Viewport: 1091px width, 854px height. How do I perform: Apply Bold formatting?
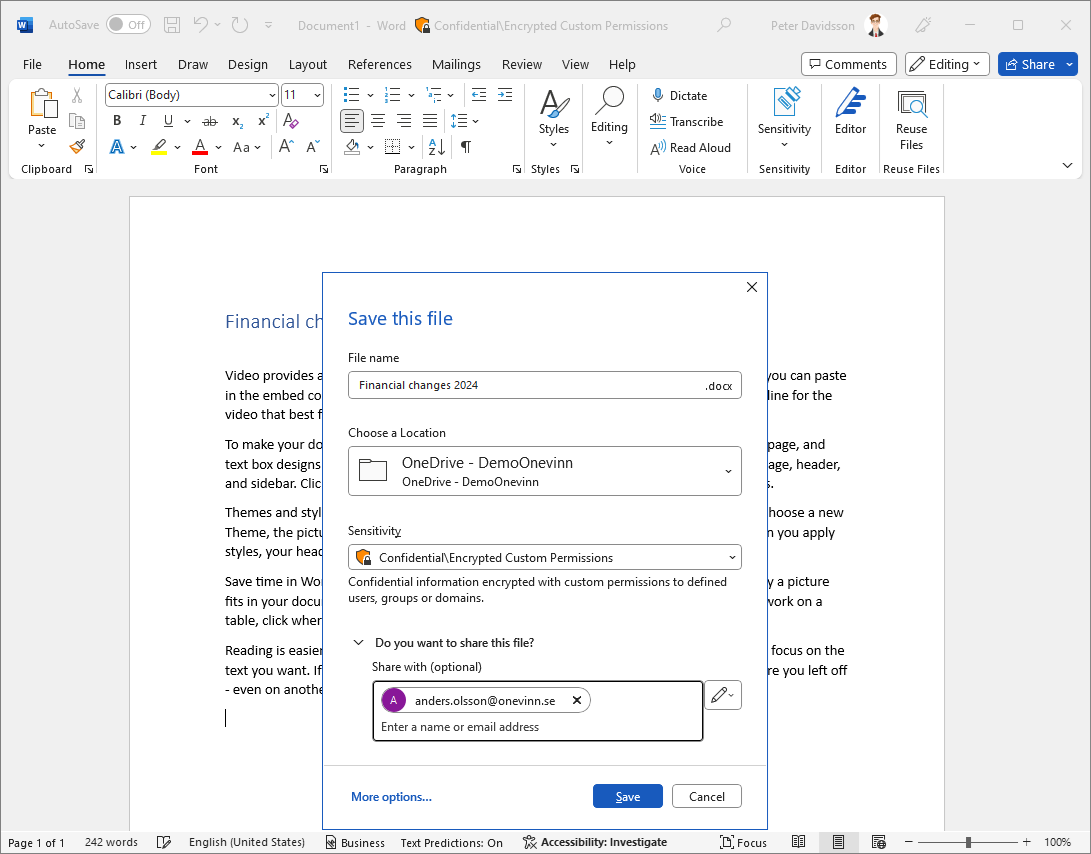[x=117, y=121]
